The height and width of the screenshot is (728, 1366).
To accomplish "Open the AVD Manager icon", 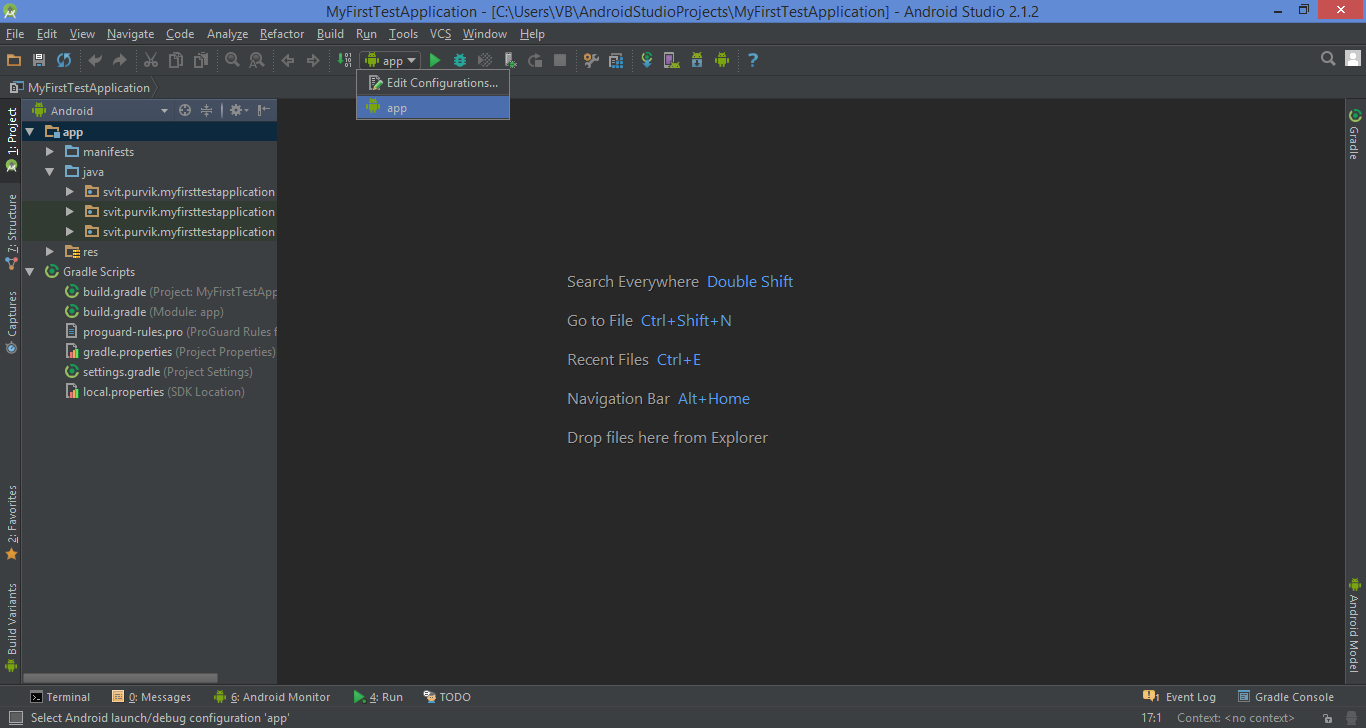I will pos(672,60).
